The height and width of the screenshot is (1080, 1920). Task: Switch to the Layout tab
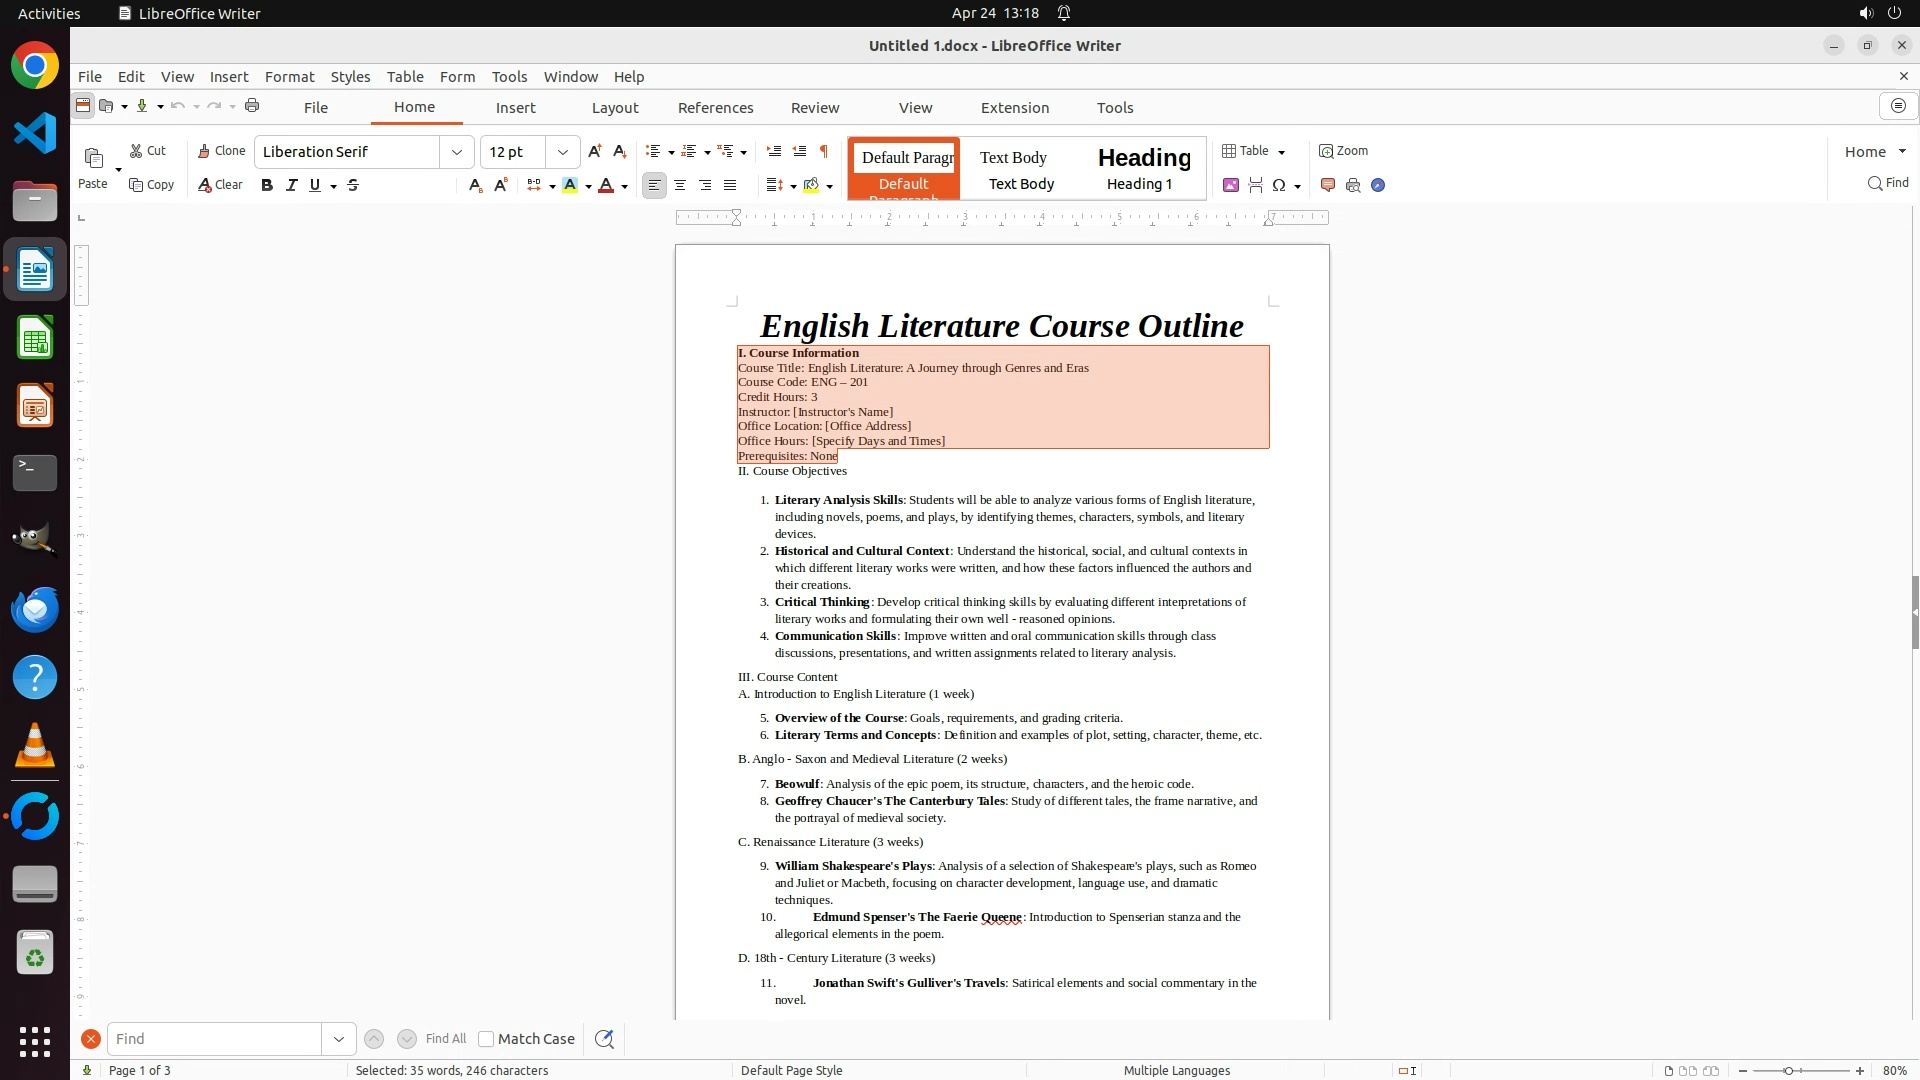tap(614, 108)
